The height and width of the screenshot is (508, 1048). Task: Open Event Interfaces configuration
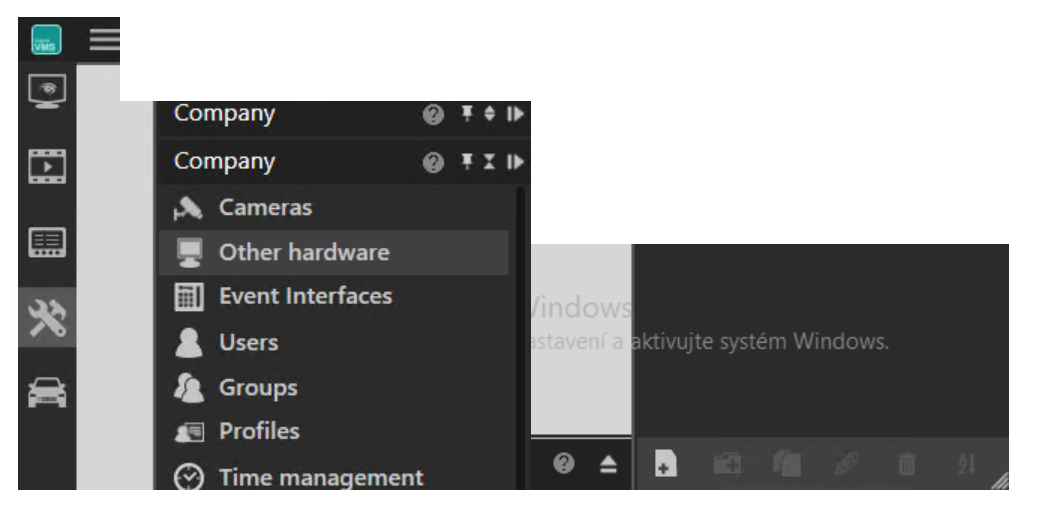(x=305, y=296)
